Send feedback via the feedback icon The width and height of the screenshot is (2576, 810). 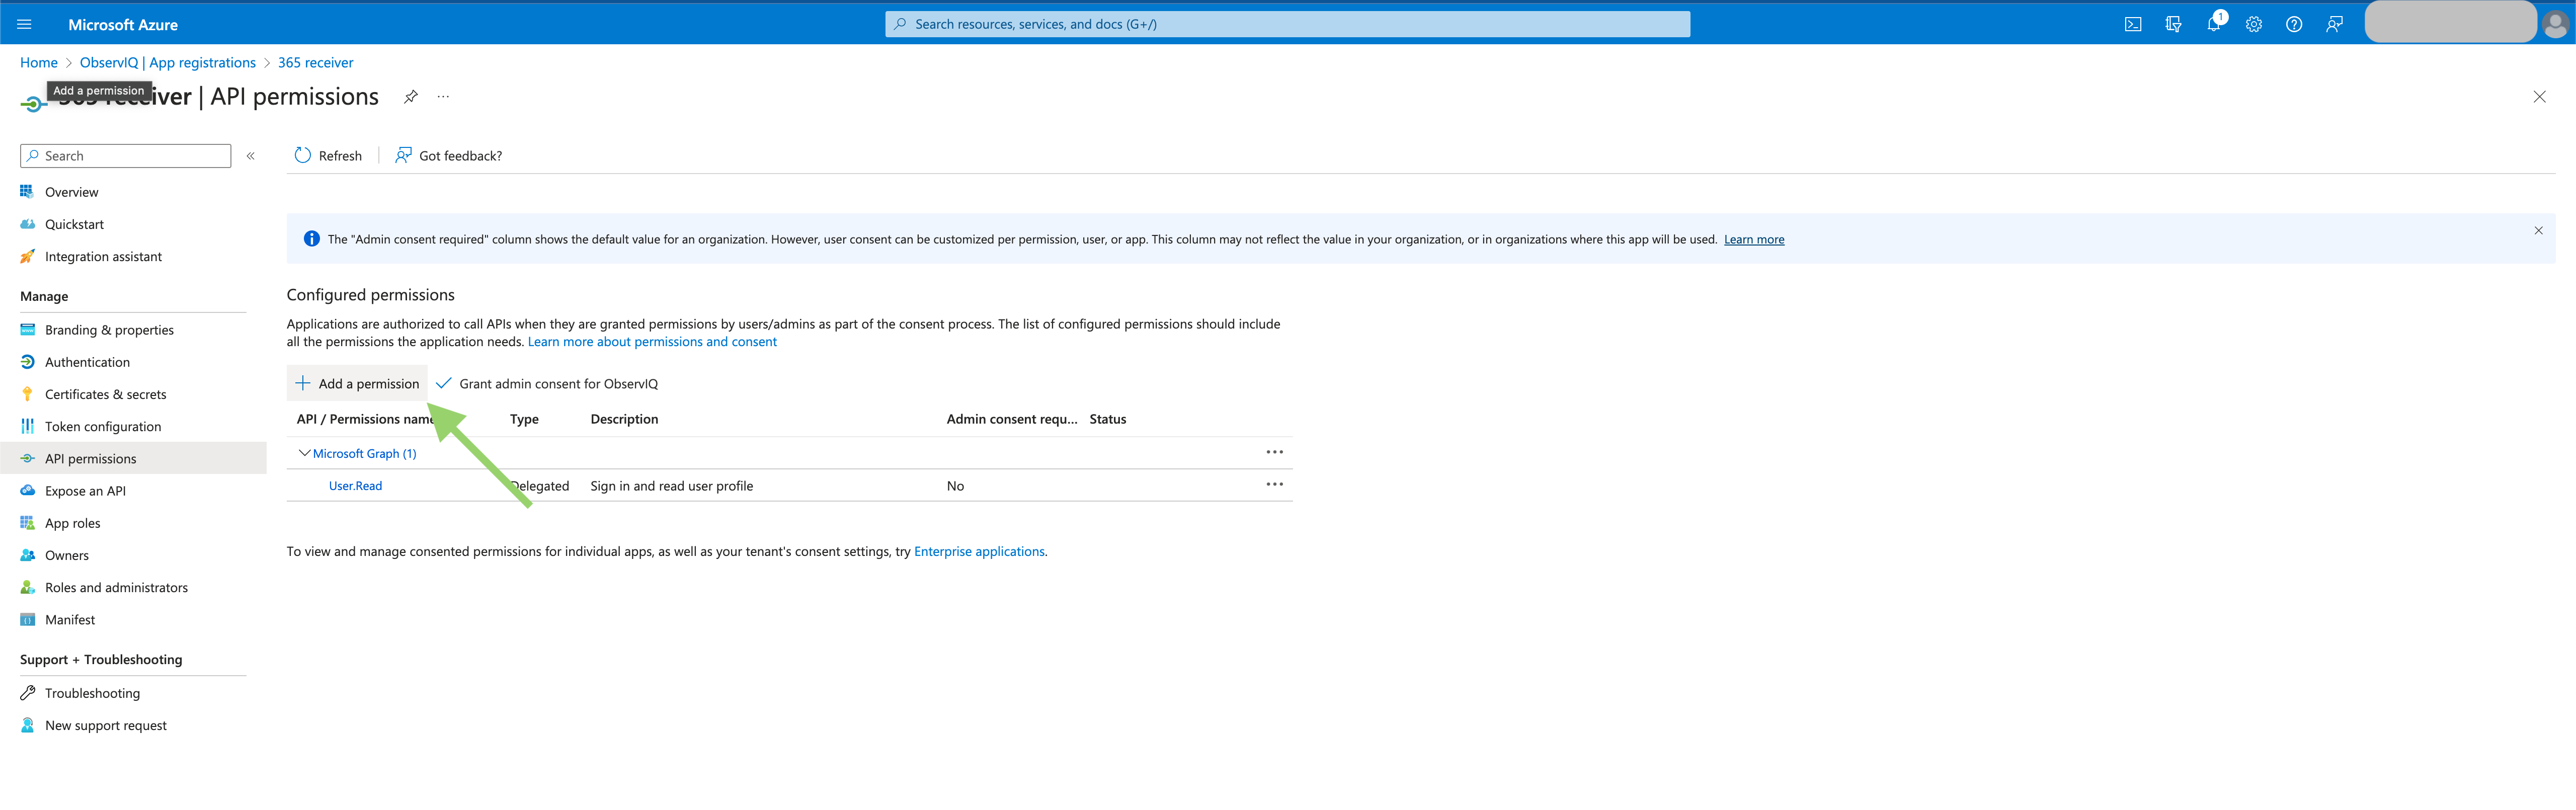(2334, 23)
